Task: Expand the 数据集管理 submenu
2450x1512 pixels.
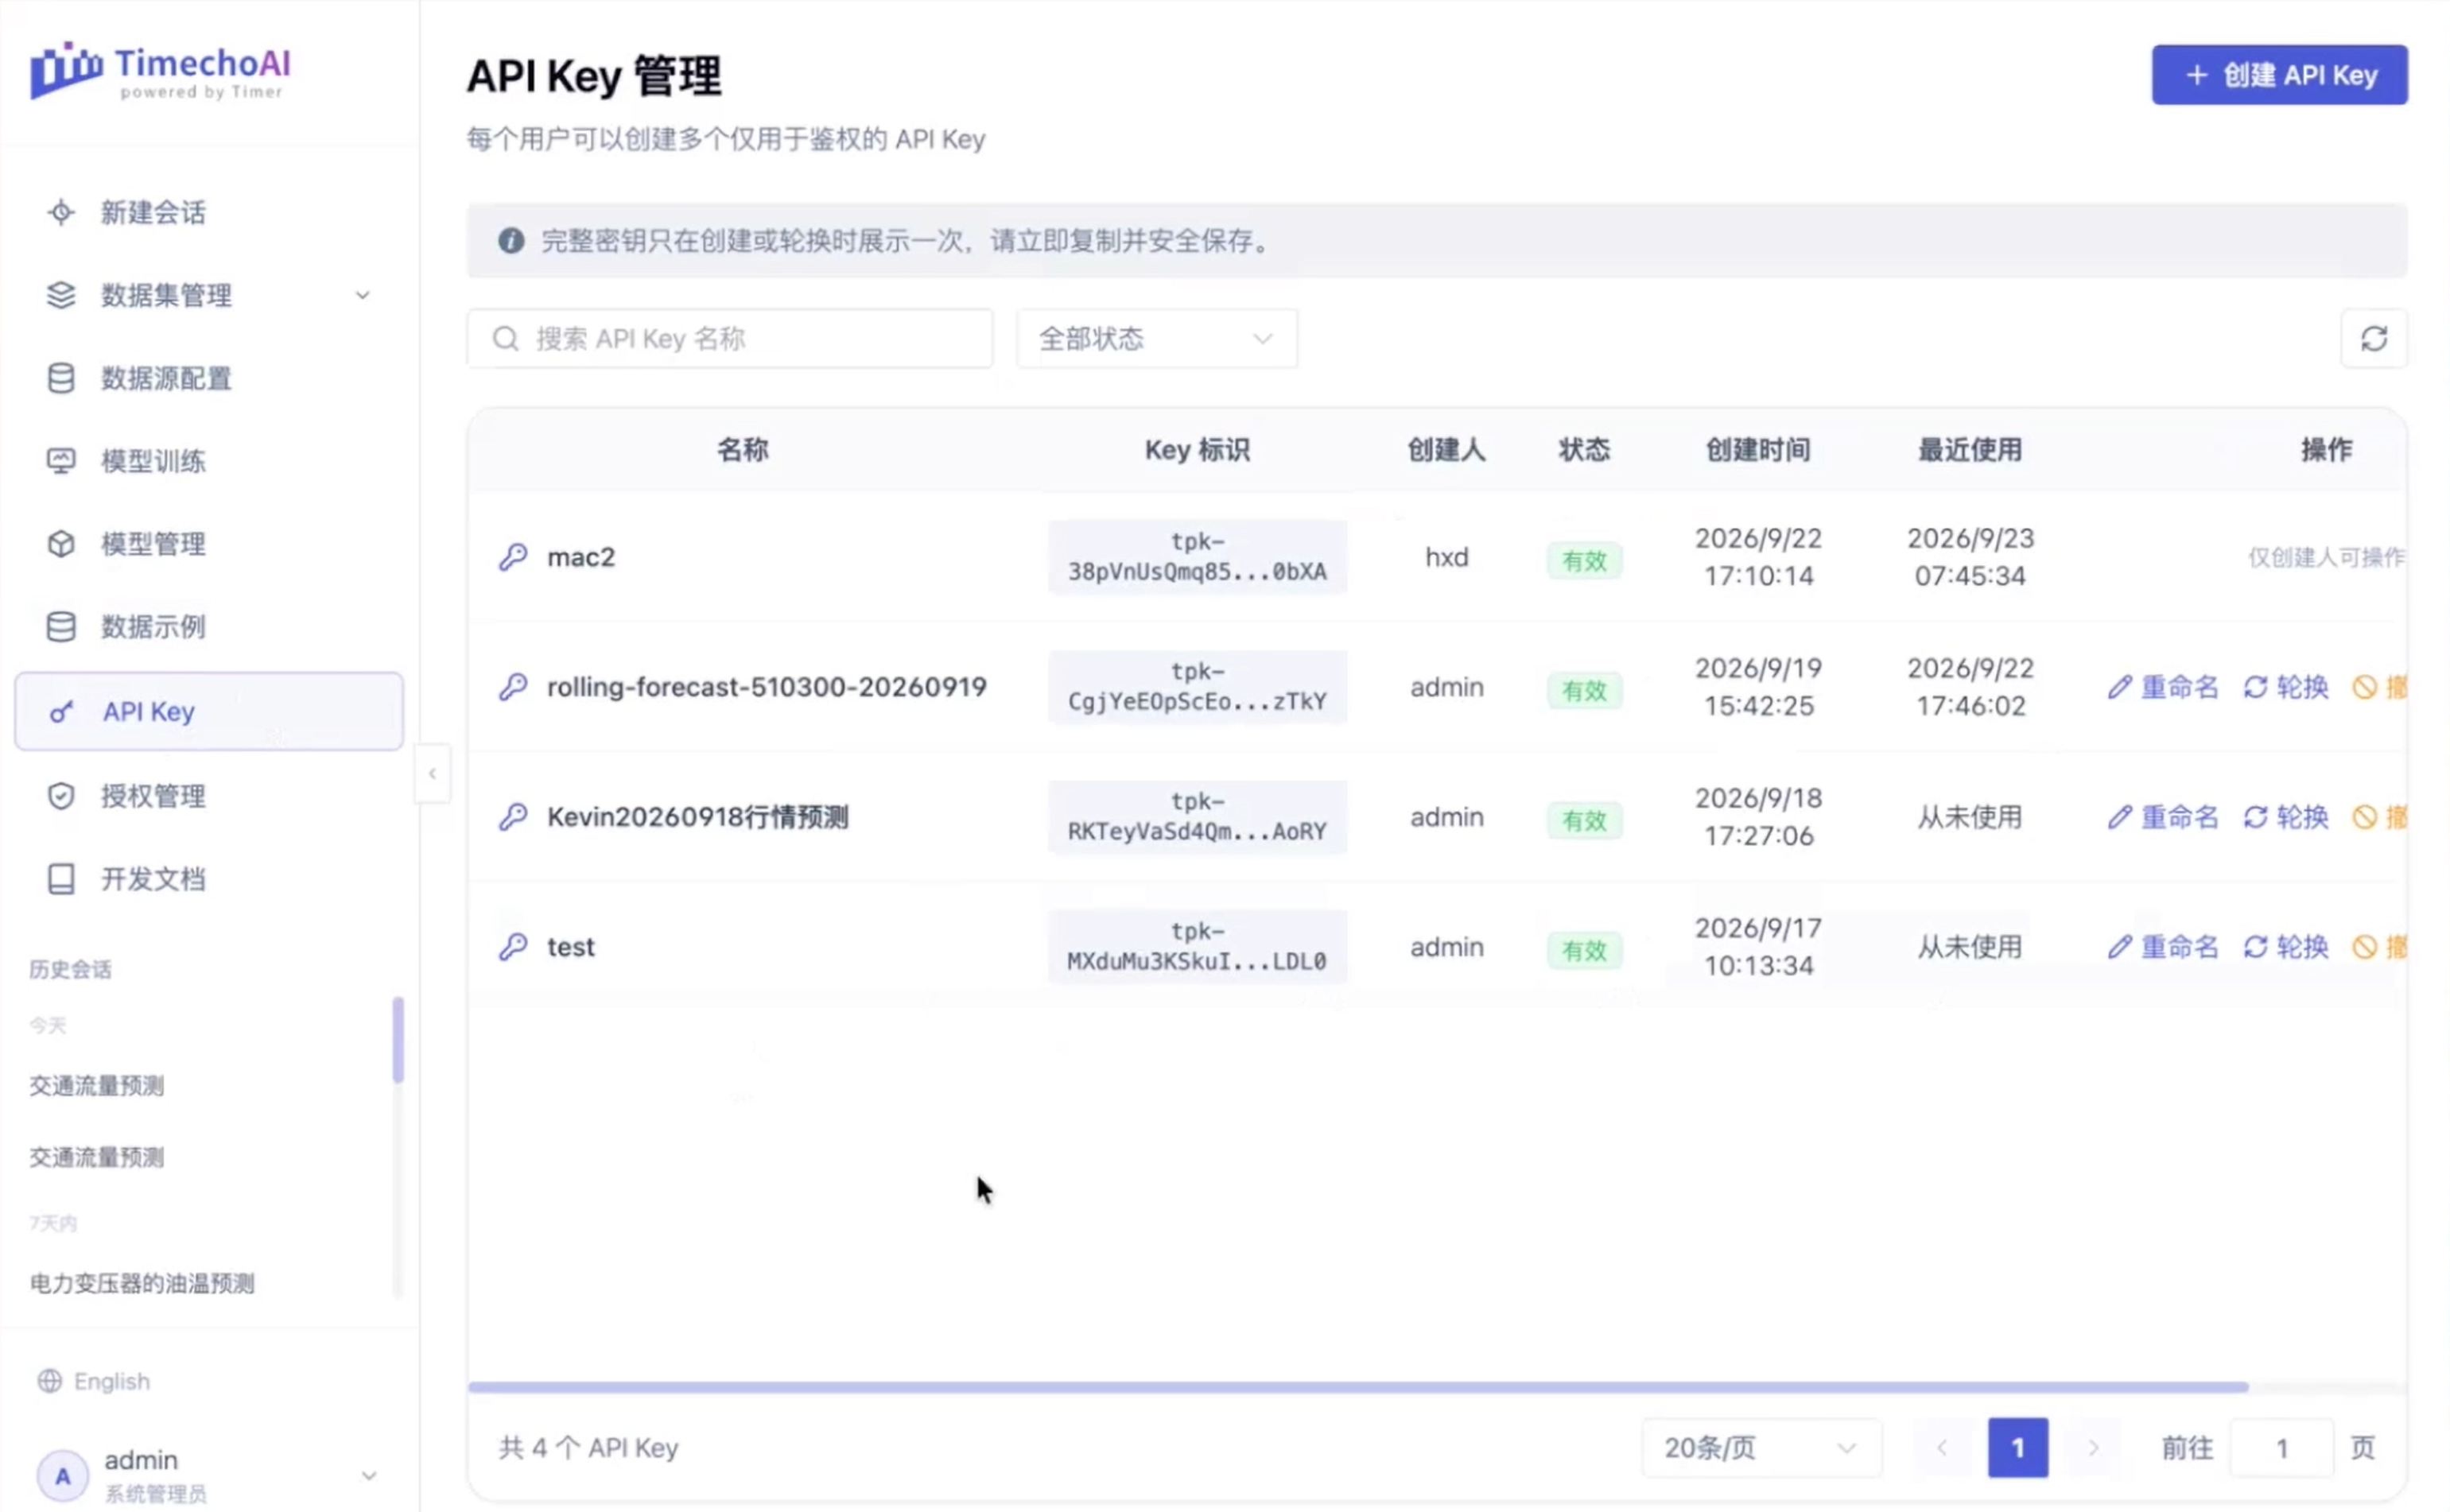Action: pyautogui.click(x=363, y=296)
